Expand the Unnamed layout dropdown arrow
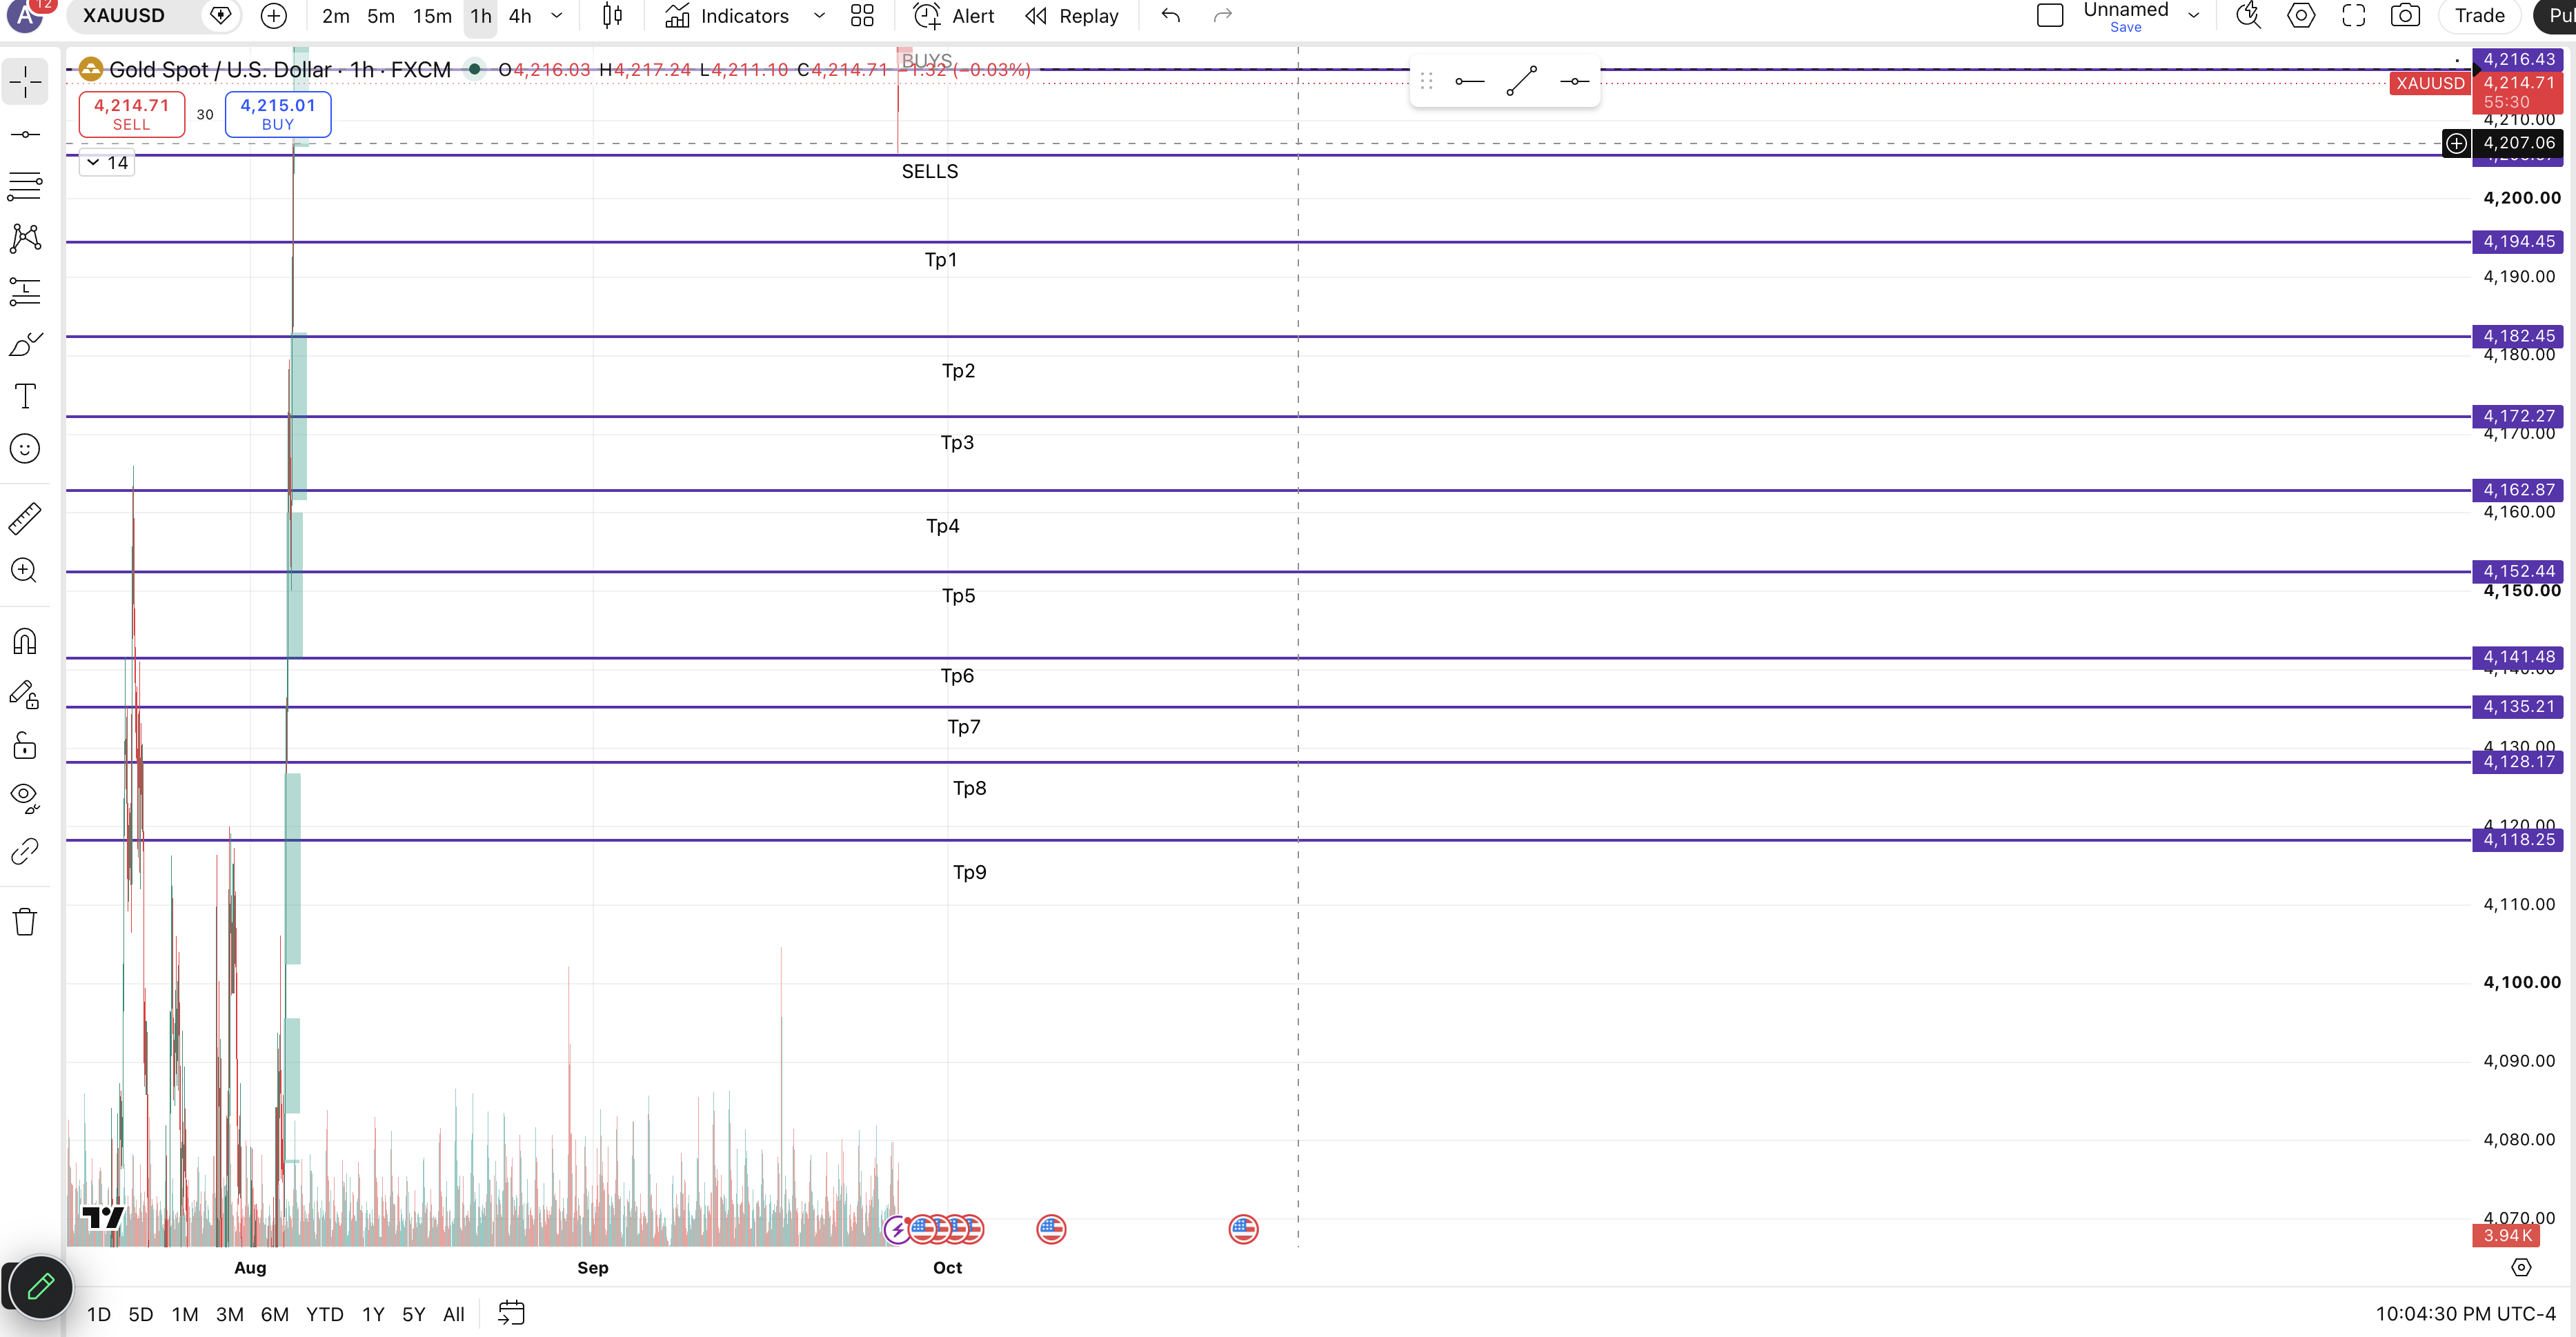The width and height of the screenshot is (2576, 1337). (x=2194, y=16)
